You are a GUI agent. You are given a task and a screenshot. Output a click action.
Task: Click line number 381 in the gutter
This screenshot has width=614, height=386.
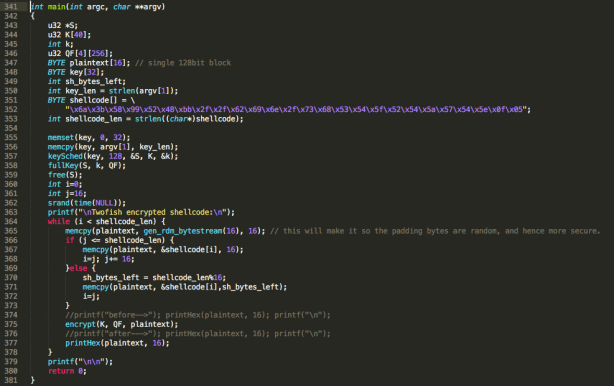click(x=11, y=380)
